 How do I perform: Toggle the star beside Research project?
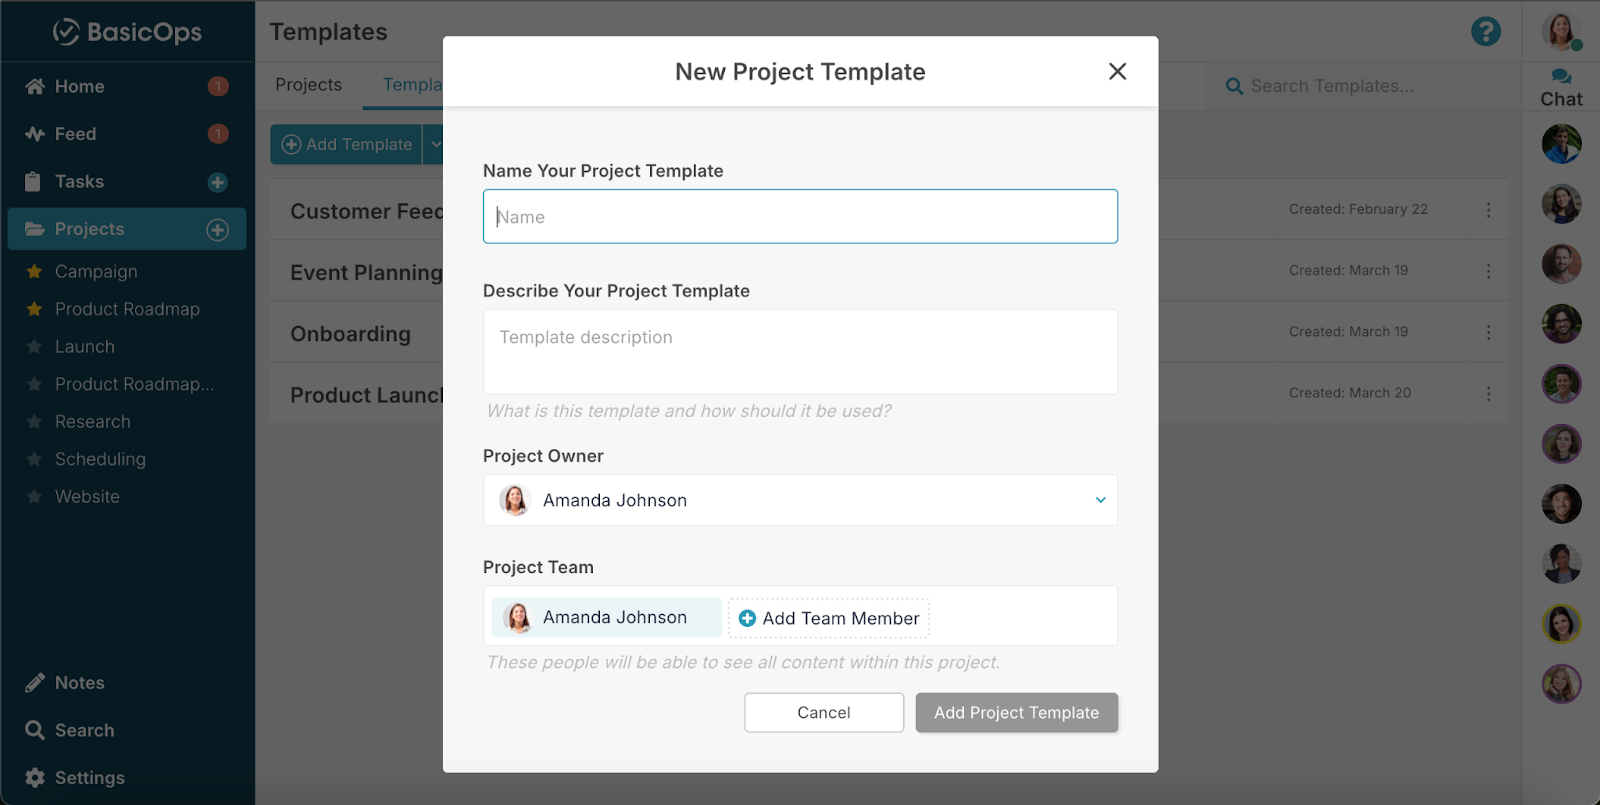point(34,422)
